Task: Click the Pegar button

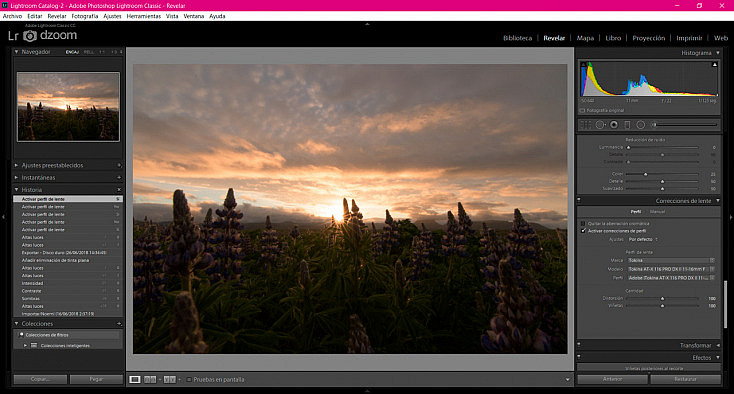Action: tap(96, 379)
